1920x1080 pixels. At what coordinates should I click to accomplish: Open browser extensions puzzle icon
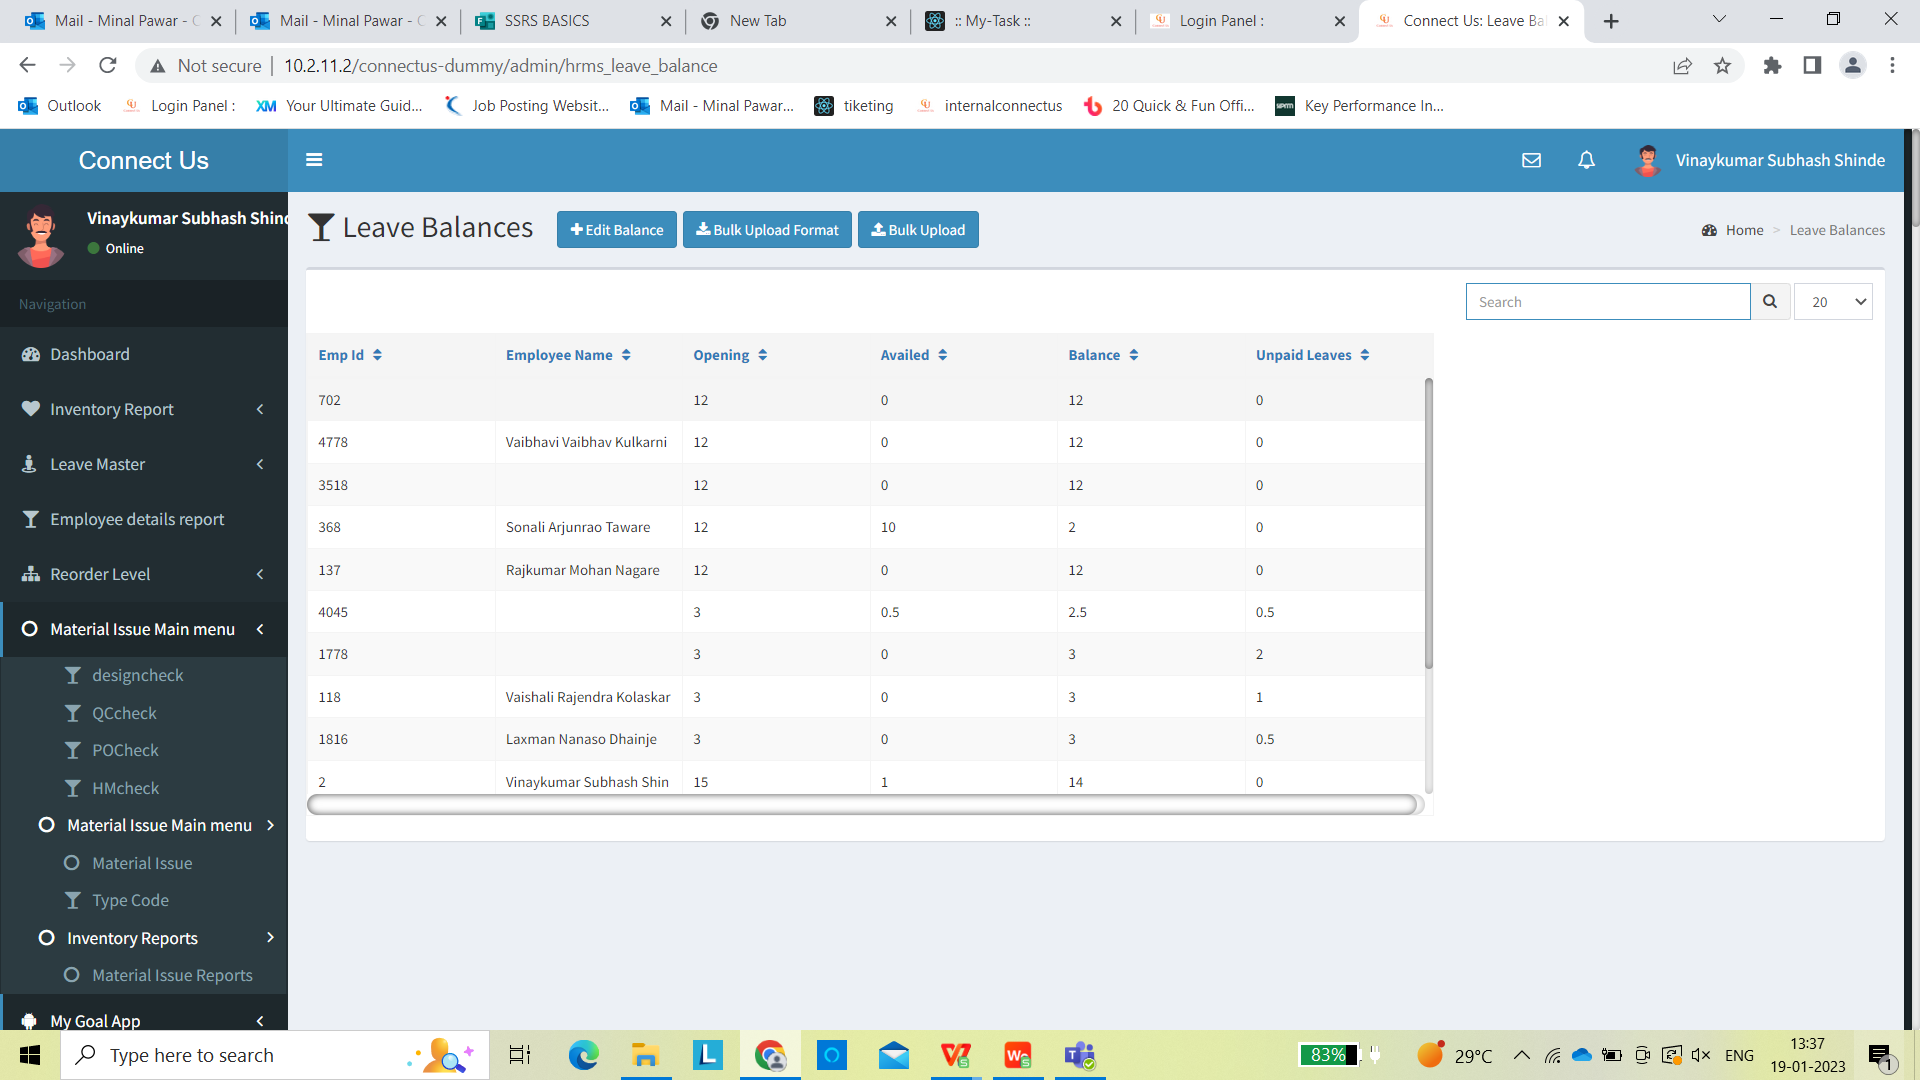tap(1772, 66)
